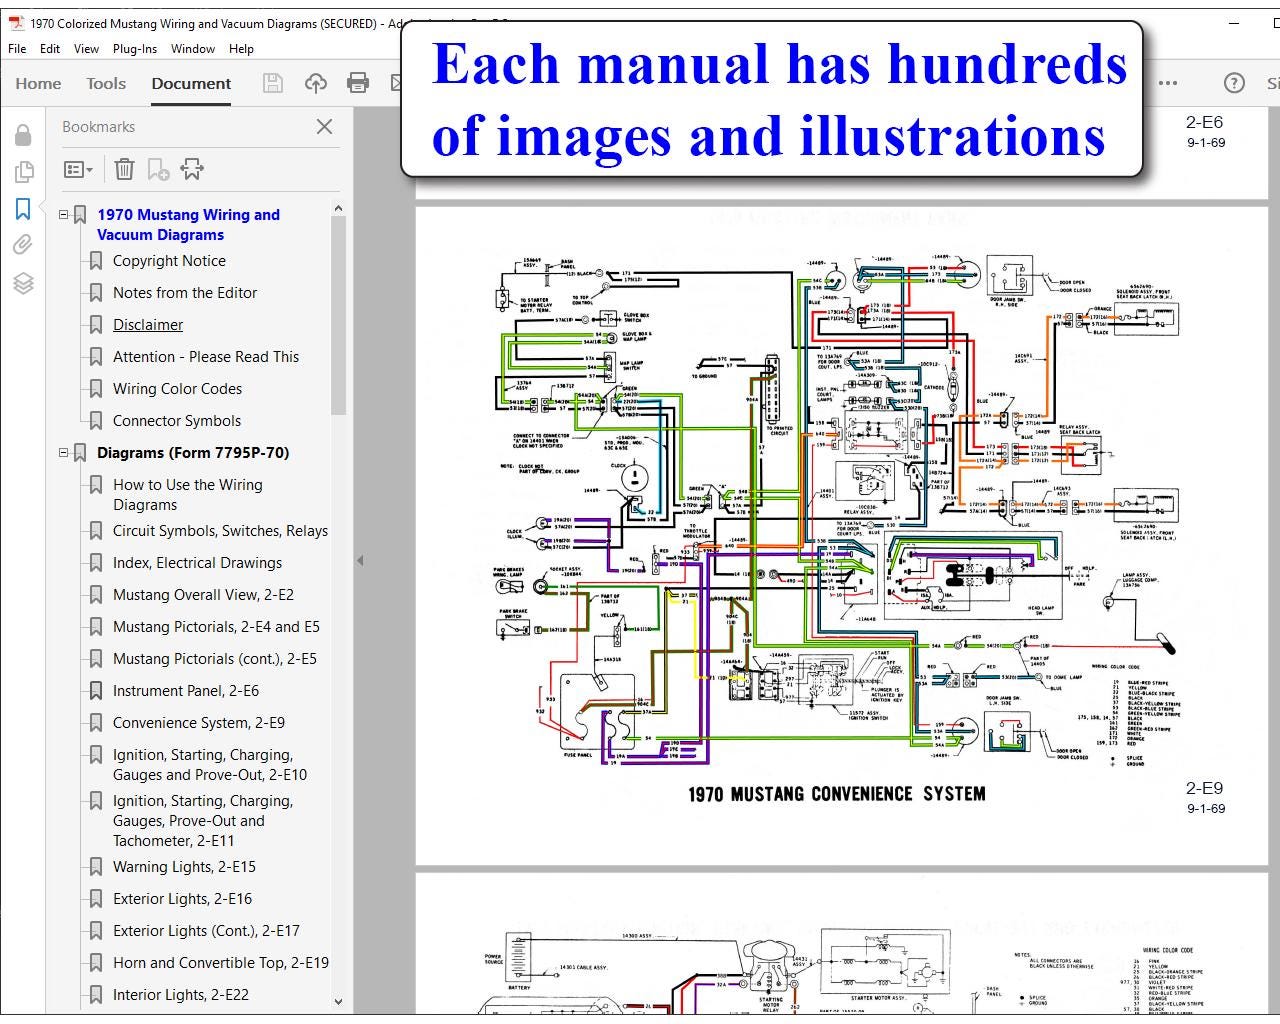
Task: Open Ignition, Starting, Charging Tachometer 2-E11 bookmark
Action: pyautogui.click(x=203, y=821)
